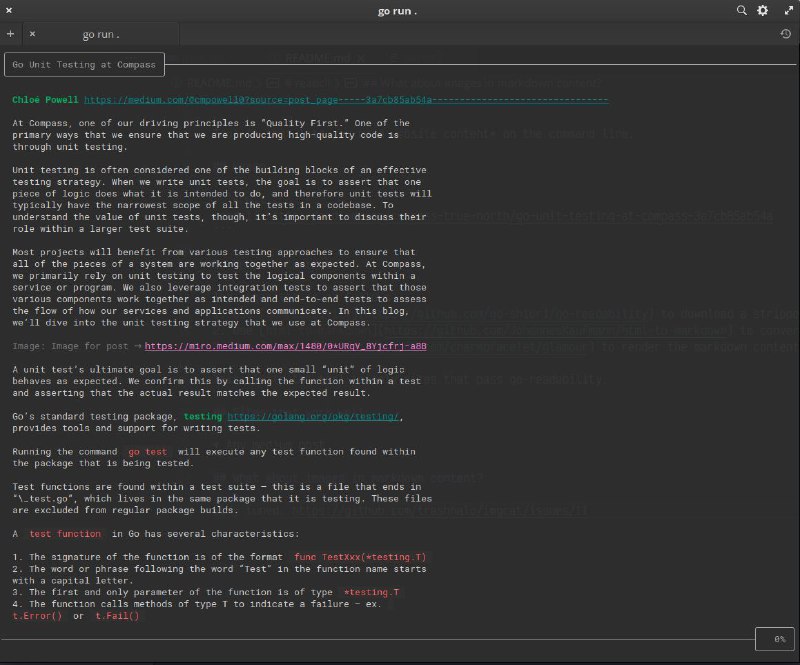Close the 'go run .' tab
The height and width of the screenshot is (665, 800).
tap(32, 34)
